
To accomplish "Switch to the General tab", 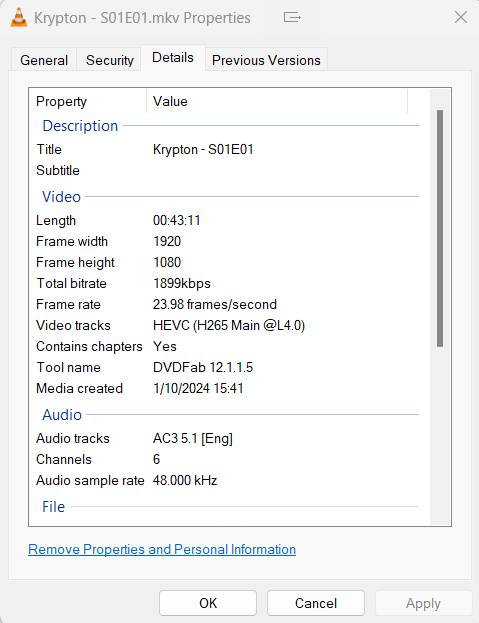I will tap(44, 60).
